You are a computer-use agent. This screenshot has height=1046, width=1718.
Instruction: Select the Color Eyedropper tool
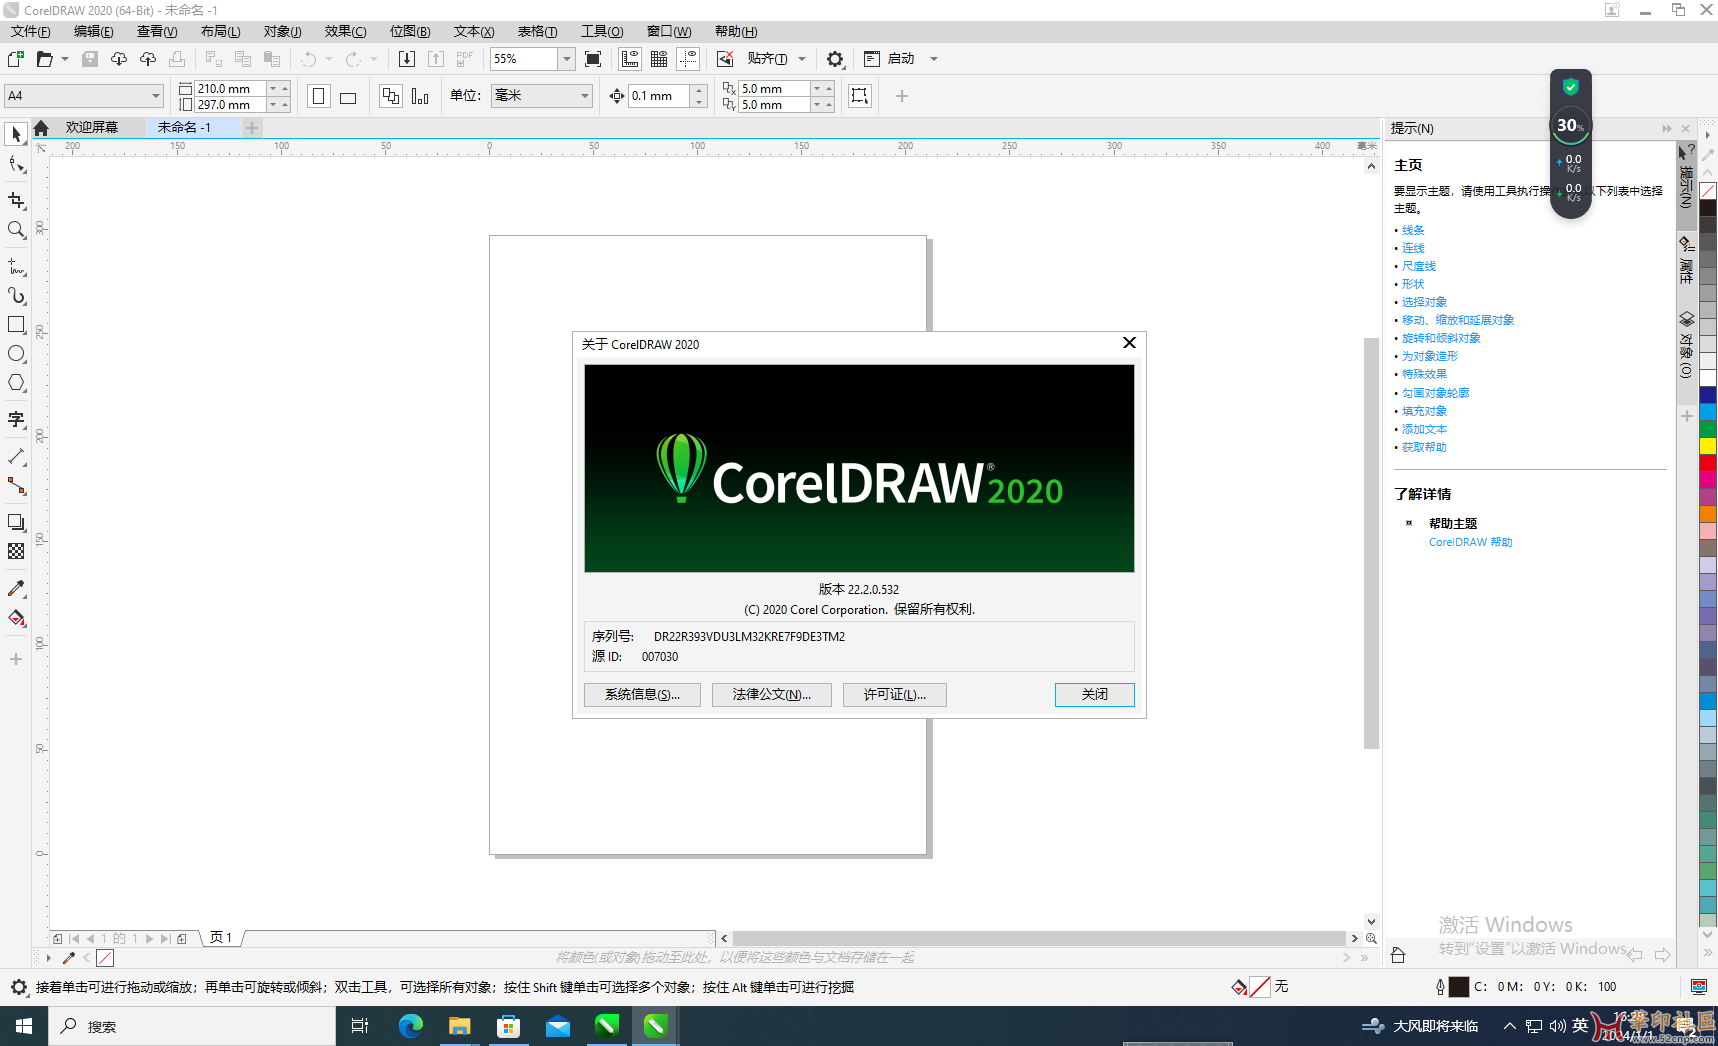click(16, 588)
